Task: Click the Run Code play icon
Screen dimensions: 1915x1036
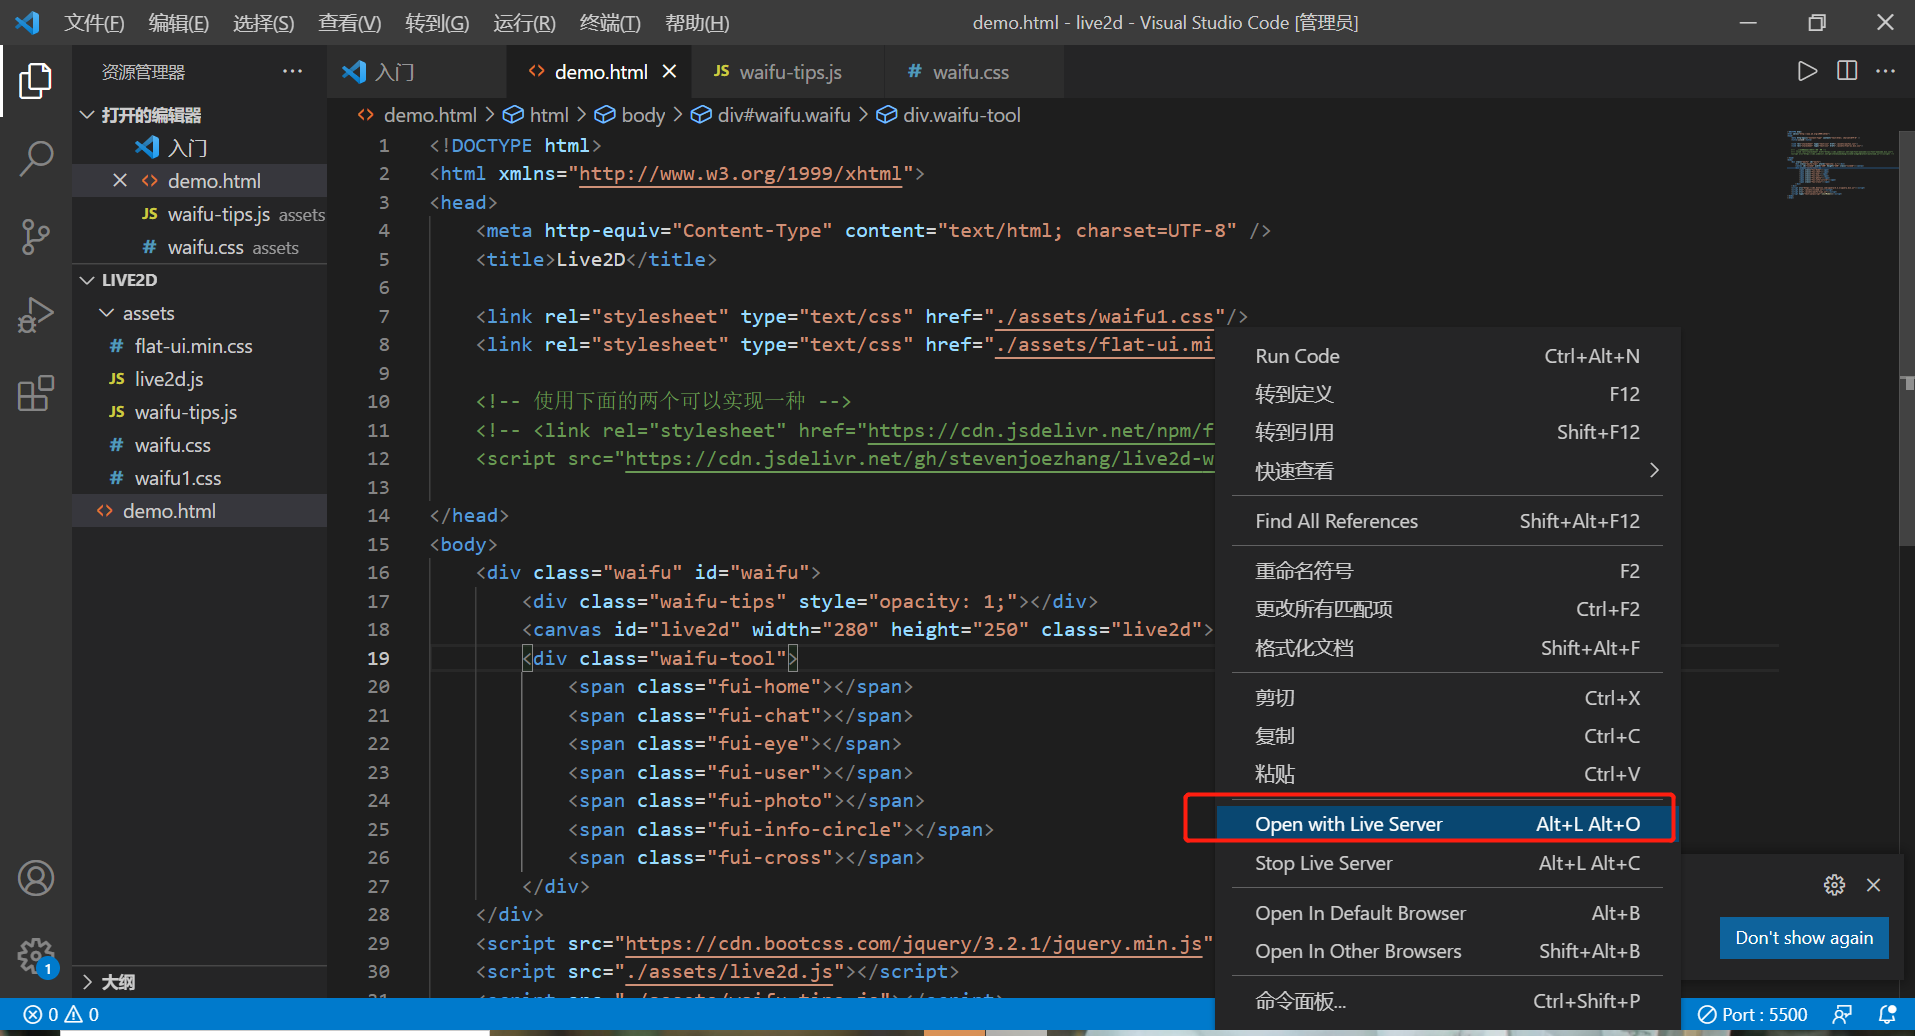Action: click(1807, 71)
